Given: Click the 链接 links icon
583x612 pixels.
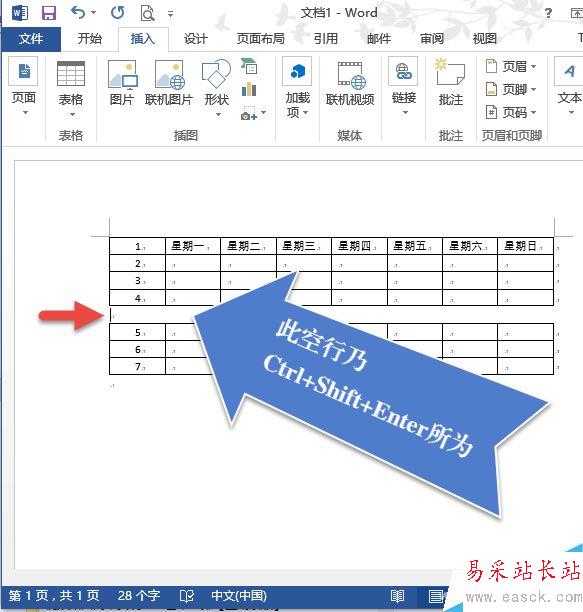Looking at the screenshot, I should 403,71.
